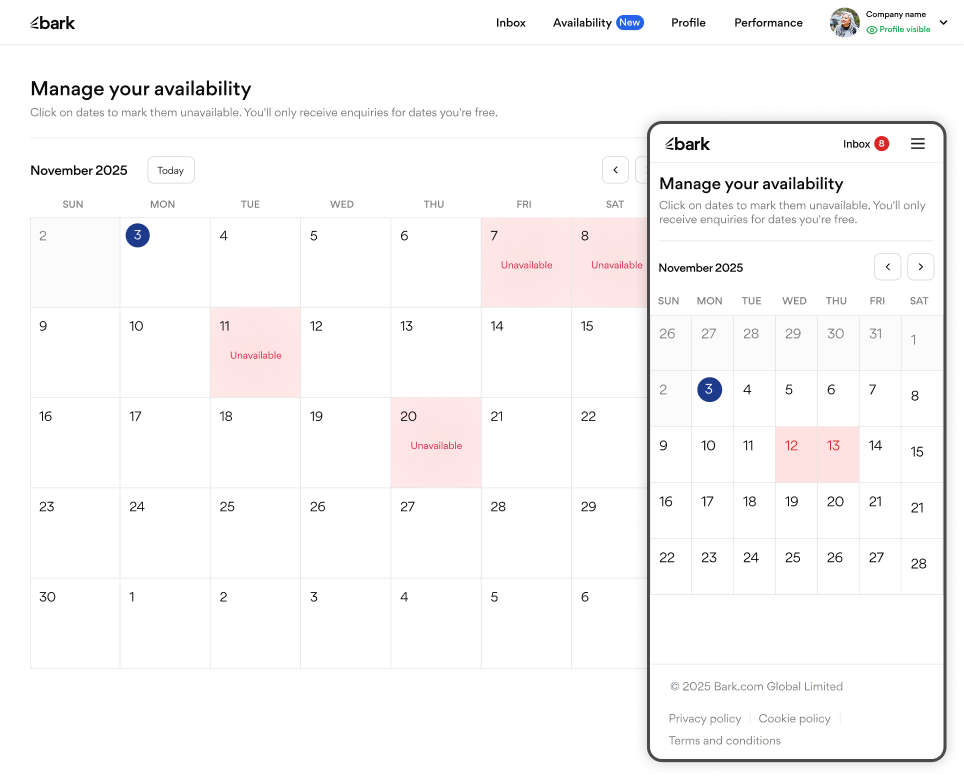The image size is (964, 779).
Task: Click the Bark logo inside the mobile preview
Action: click(x=688, y=143)
